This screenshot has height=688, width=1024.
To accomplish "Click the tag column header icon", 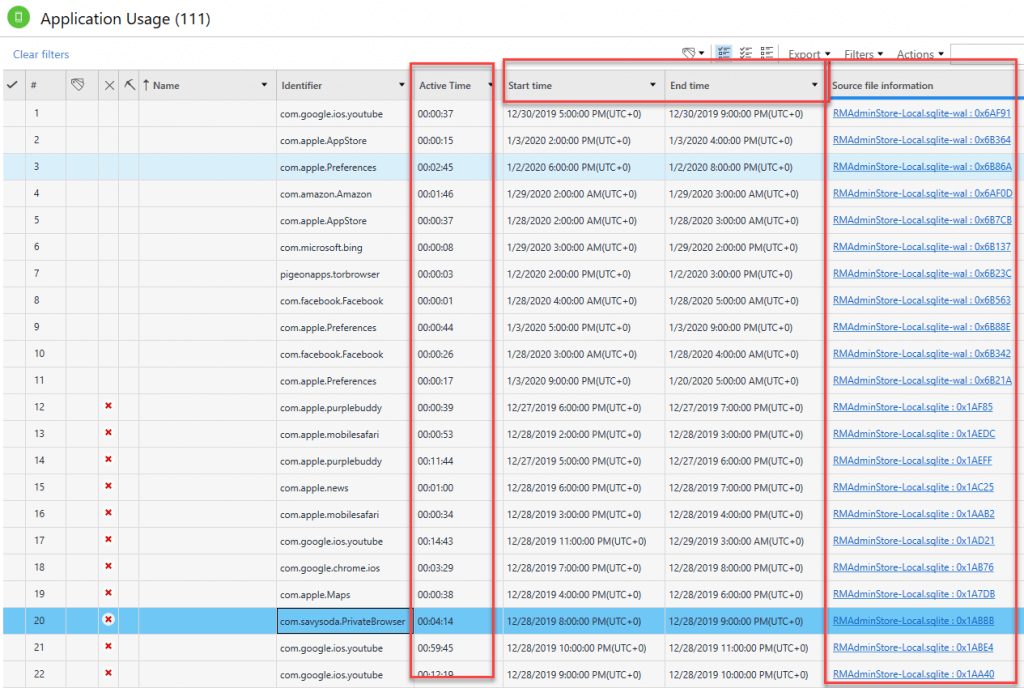I will 77,85.
